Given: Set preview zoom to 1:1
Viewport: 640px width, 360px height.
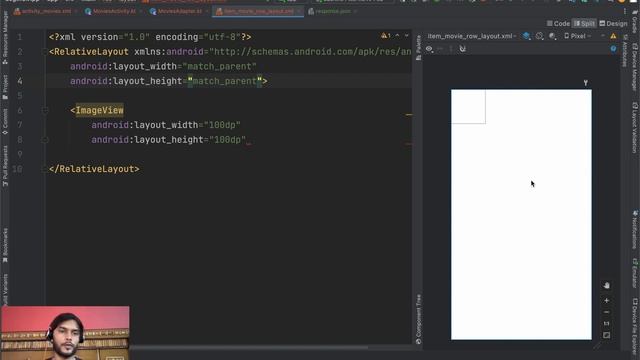Looking at the screenshot, I should pyautogui.click(x=607, y=324).
